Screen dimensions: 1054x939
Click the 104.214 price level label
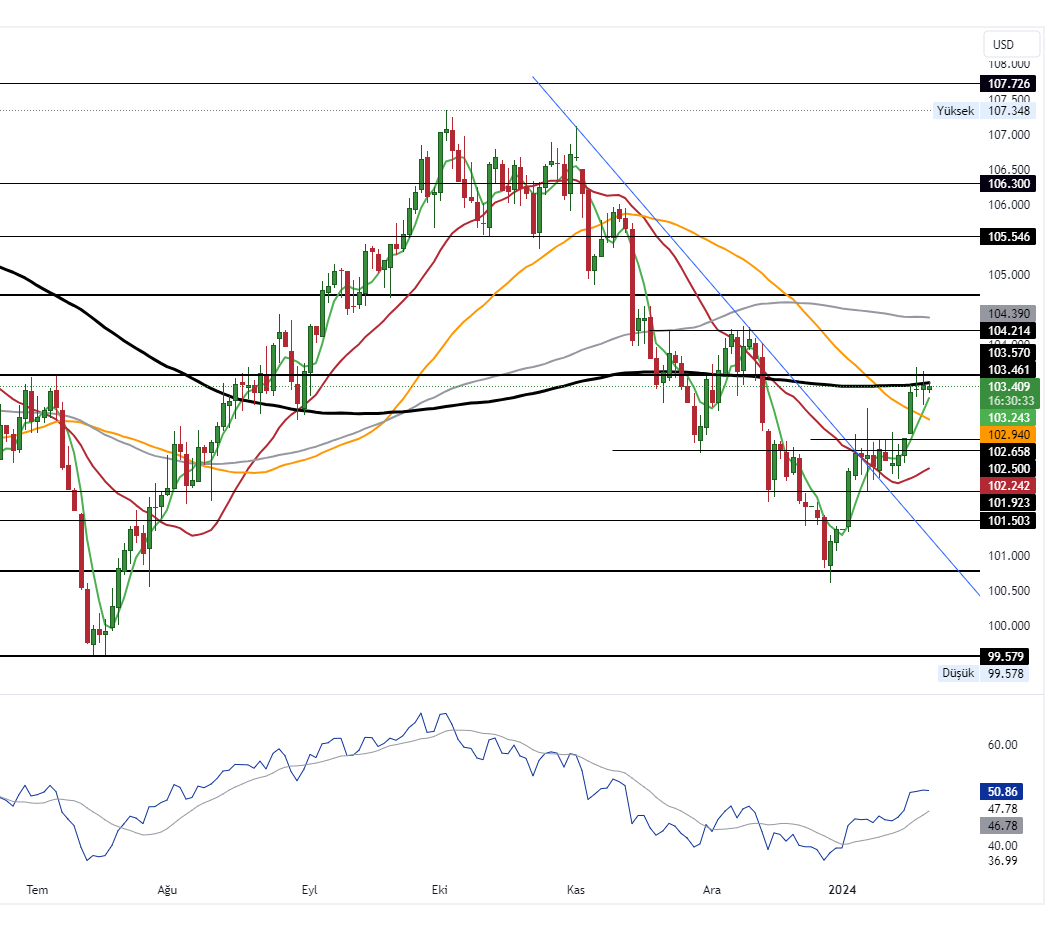coord(1009,331)
